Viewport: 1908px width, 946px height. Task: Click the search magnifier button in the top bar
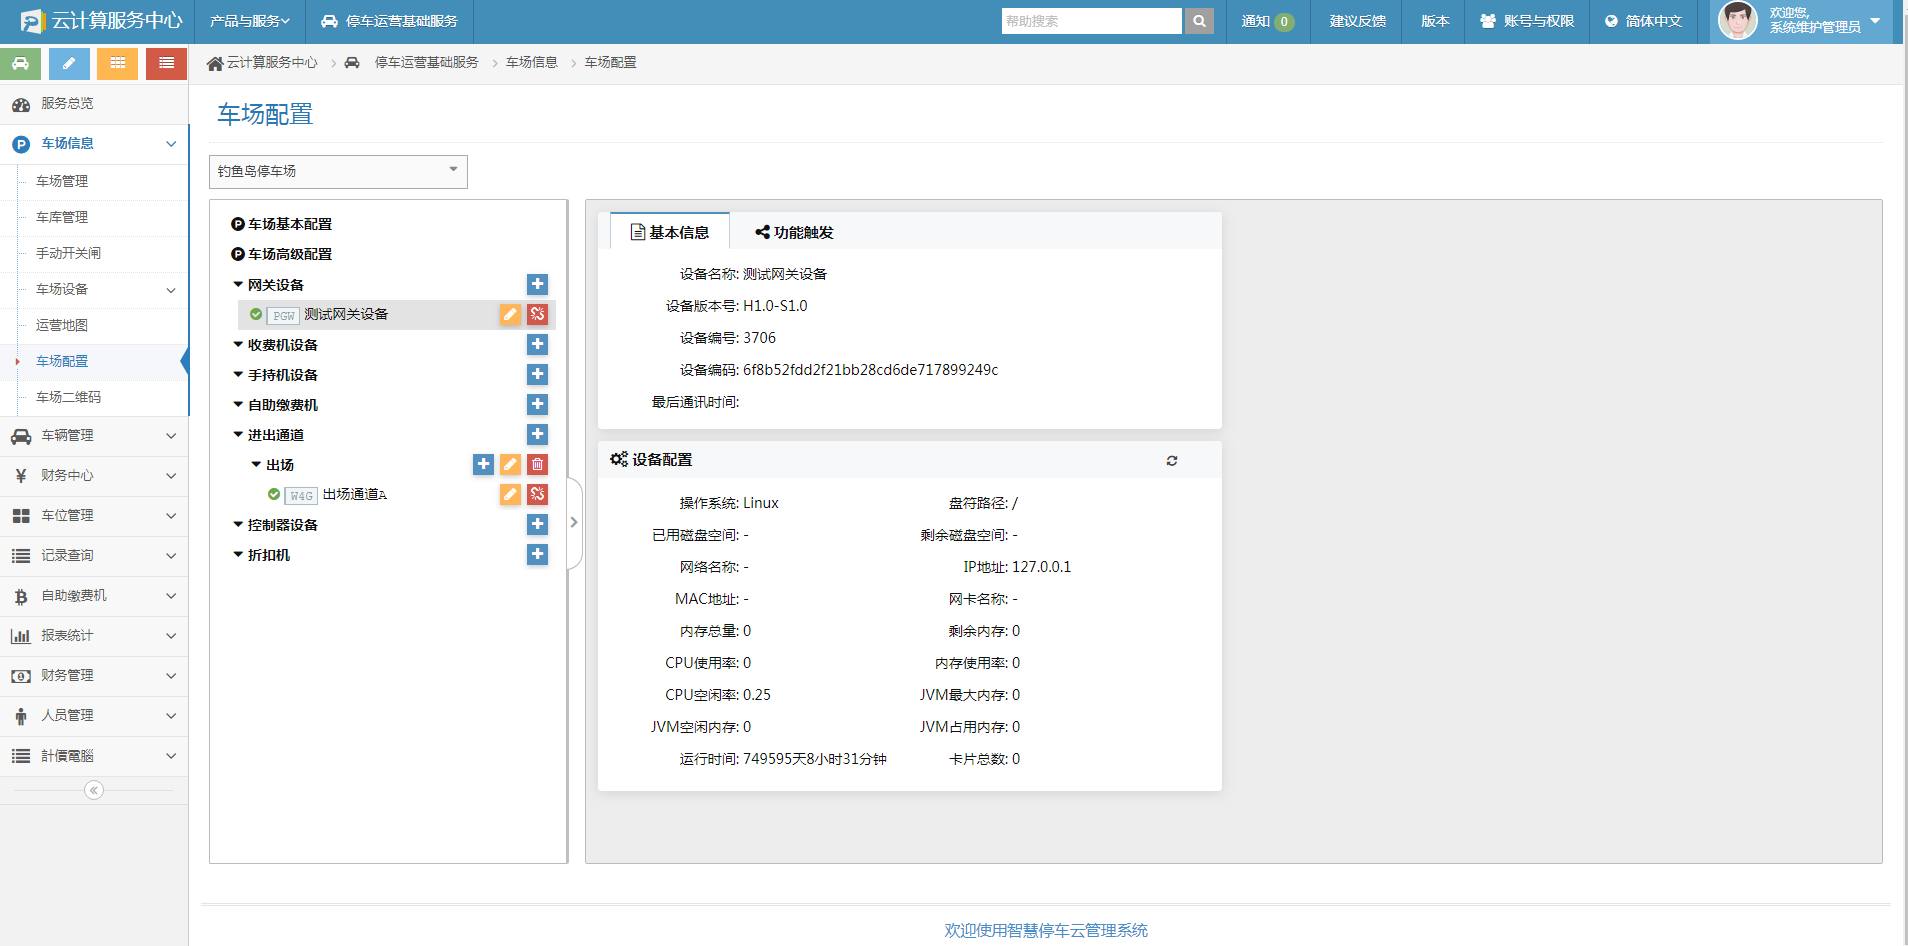point(1199,21)
